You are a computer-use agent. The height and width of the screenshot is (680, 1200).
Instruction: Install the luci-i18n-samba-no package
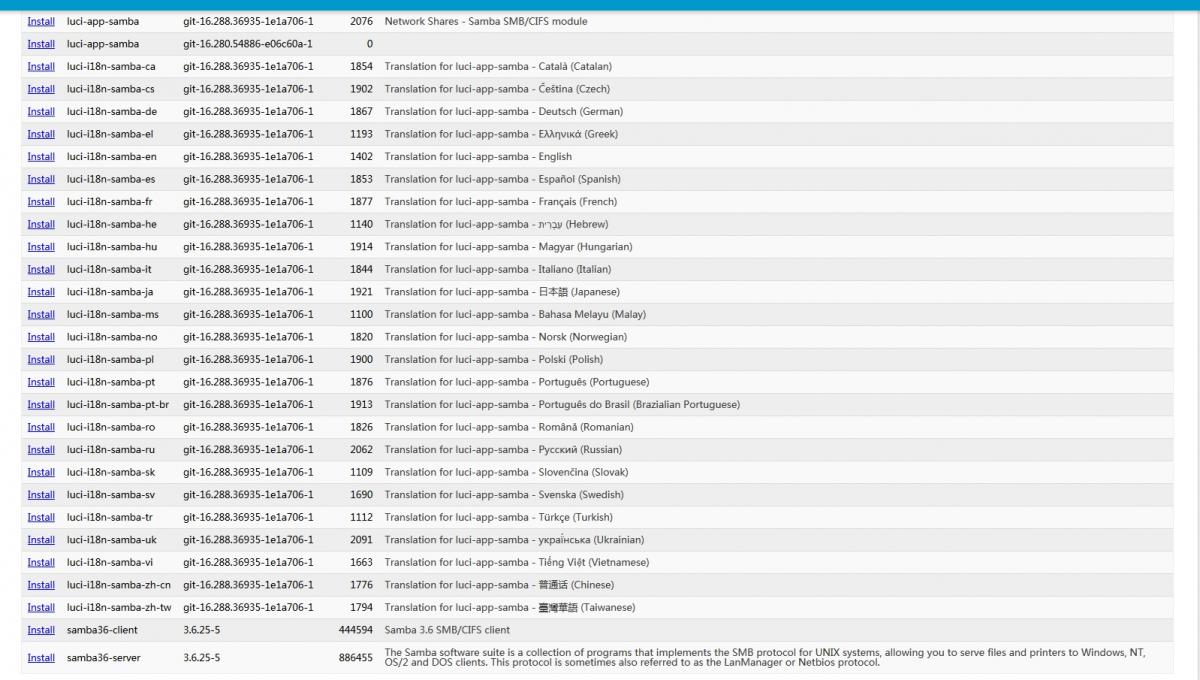coord(41,337)
